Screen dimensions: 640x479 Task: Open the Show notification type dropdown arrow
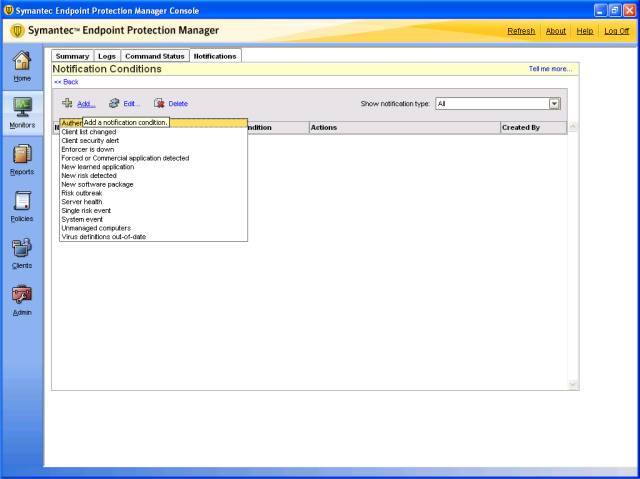[554, 104]
